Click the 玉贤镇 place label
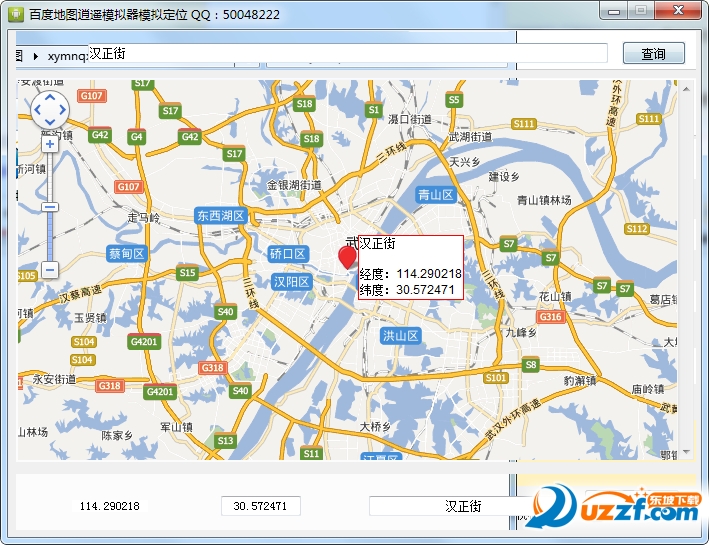 pyautogui.click(x=90, y=318)
